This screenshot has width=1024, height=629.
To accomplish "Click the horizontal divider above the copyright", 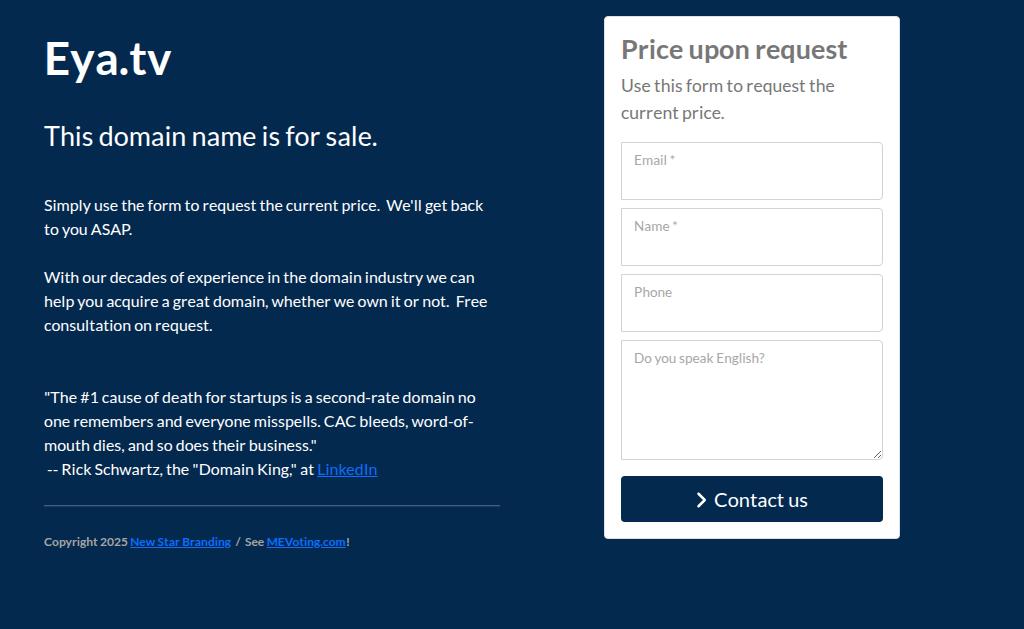I will click(272, 506).
